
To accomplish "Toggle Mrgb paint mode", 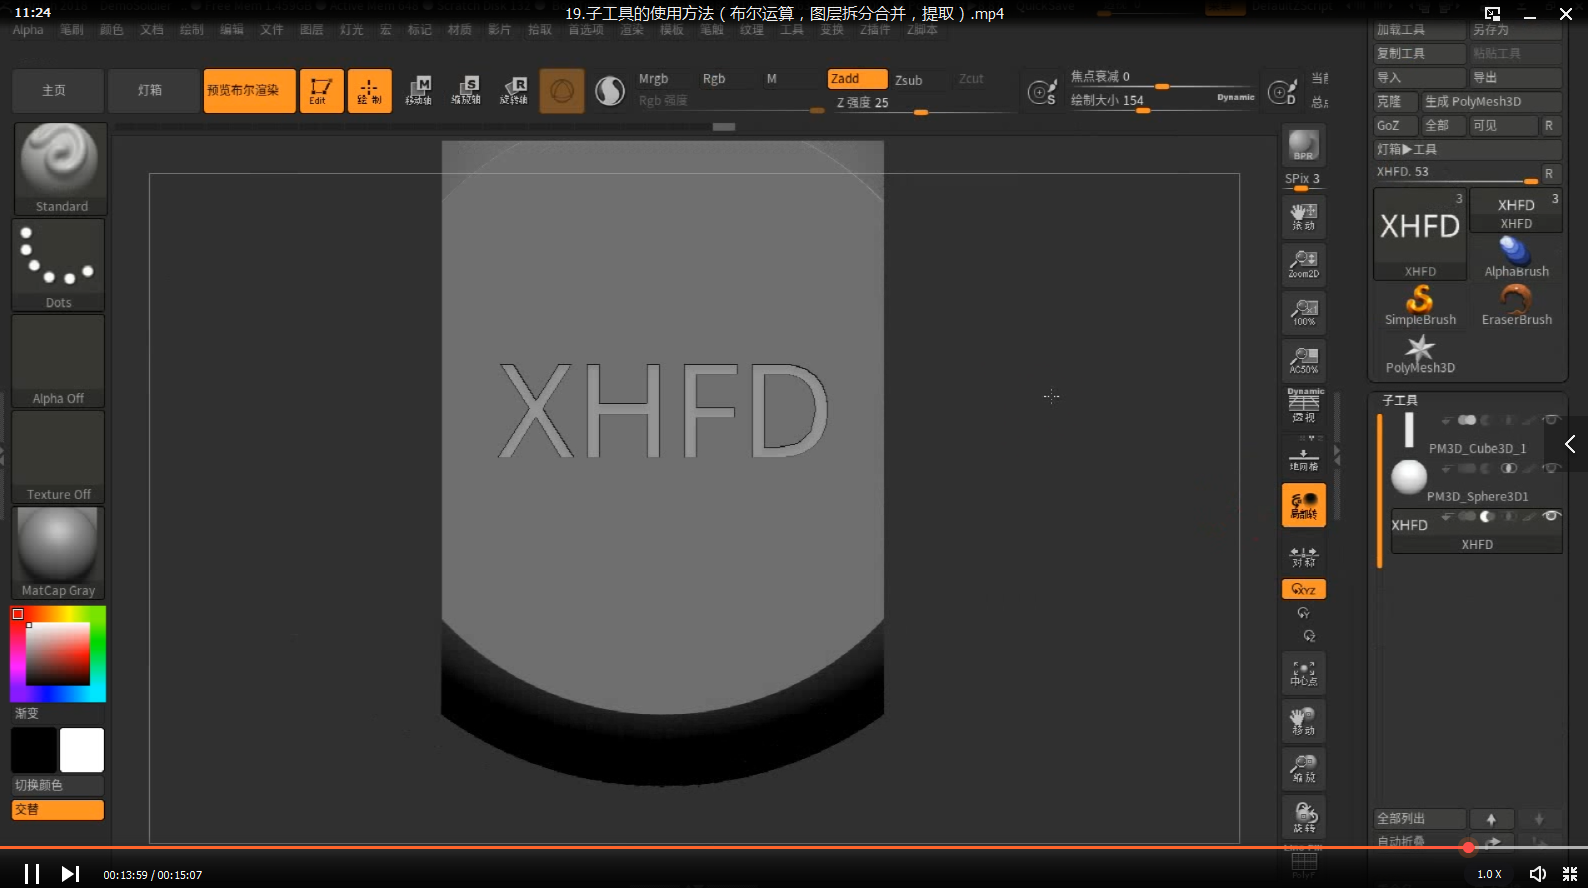I will point(653,79).
